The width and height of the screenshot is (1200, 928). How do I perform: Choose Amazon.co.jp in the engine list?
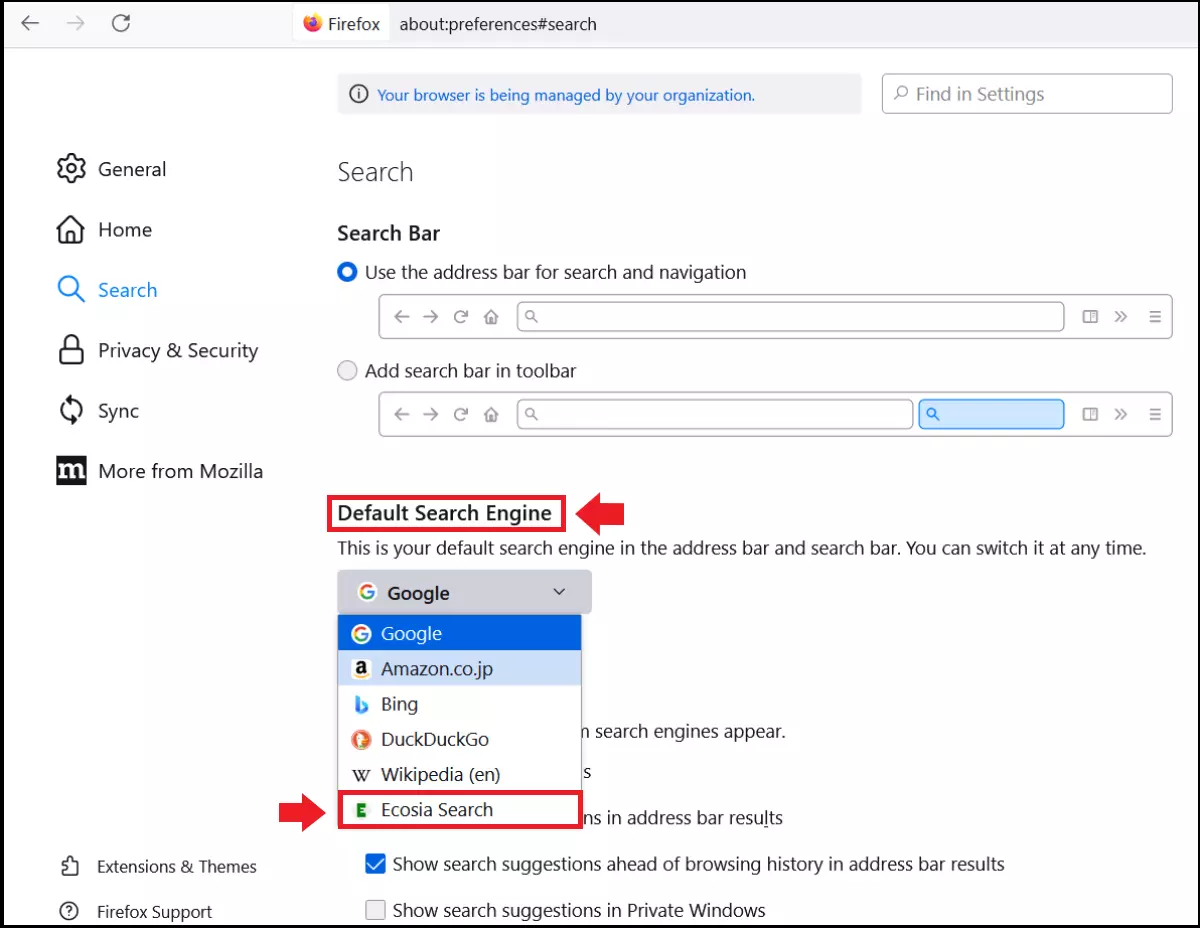tap(460, 669)
